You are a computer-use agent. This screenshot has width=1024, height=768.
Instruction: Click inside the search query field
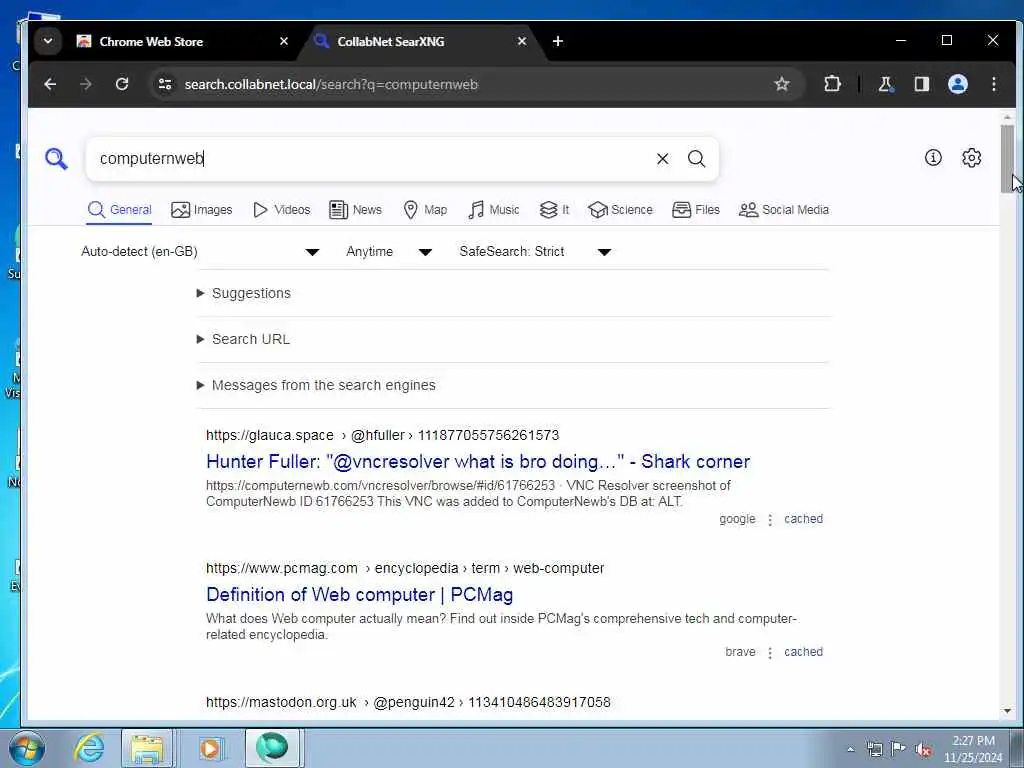[372, 159]
